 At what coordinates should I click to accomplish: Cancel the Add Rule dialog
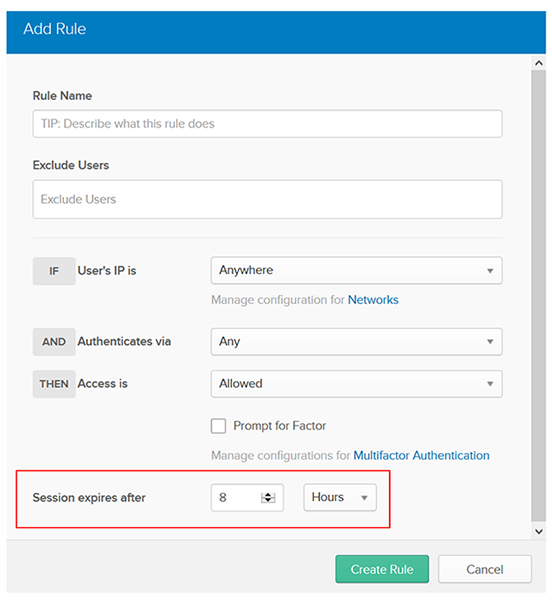485,569
